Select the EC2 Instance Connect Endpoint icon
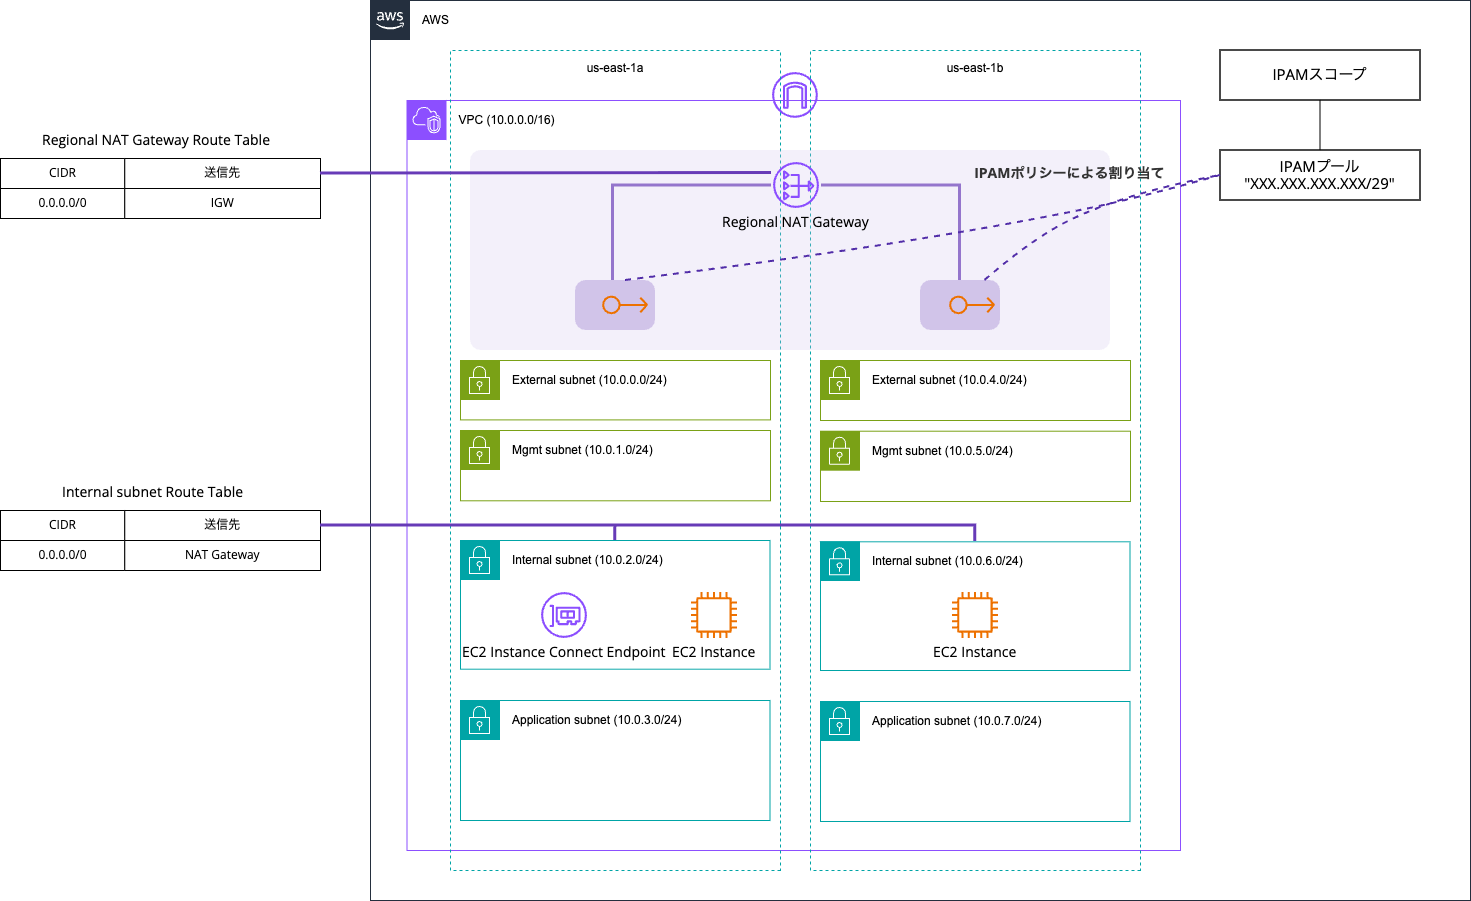 pos(564,615)
